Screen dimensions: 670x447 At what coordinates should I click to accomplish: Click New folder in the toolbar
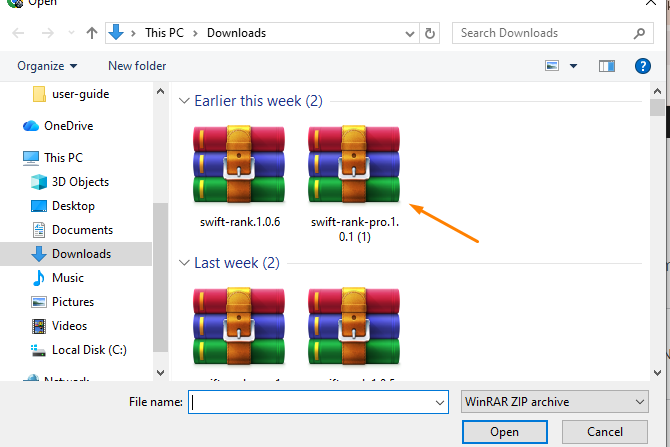pos(137,66)
